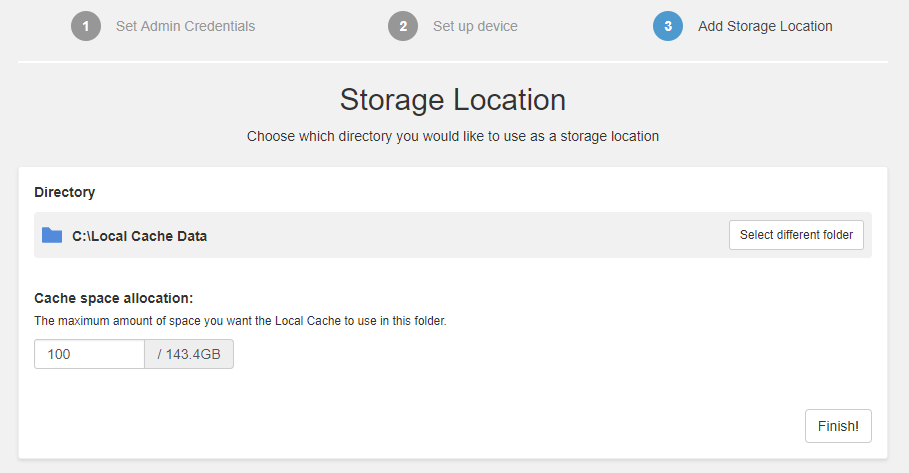Screen dimensions: 909x473
Task: Click the blue folder icon
Action: pyautogui.click(x=52, y=235)
